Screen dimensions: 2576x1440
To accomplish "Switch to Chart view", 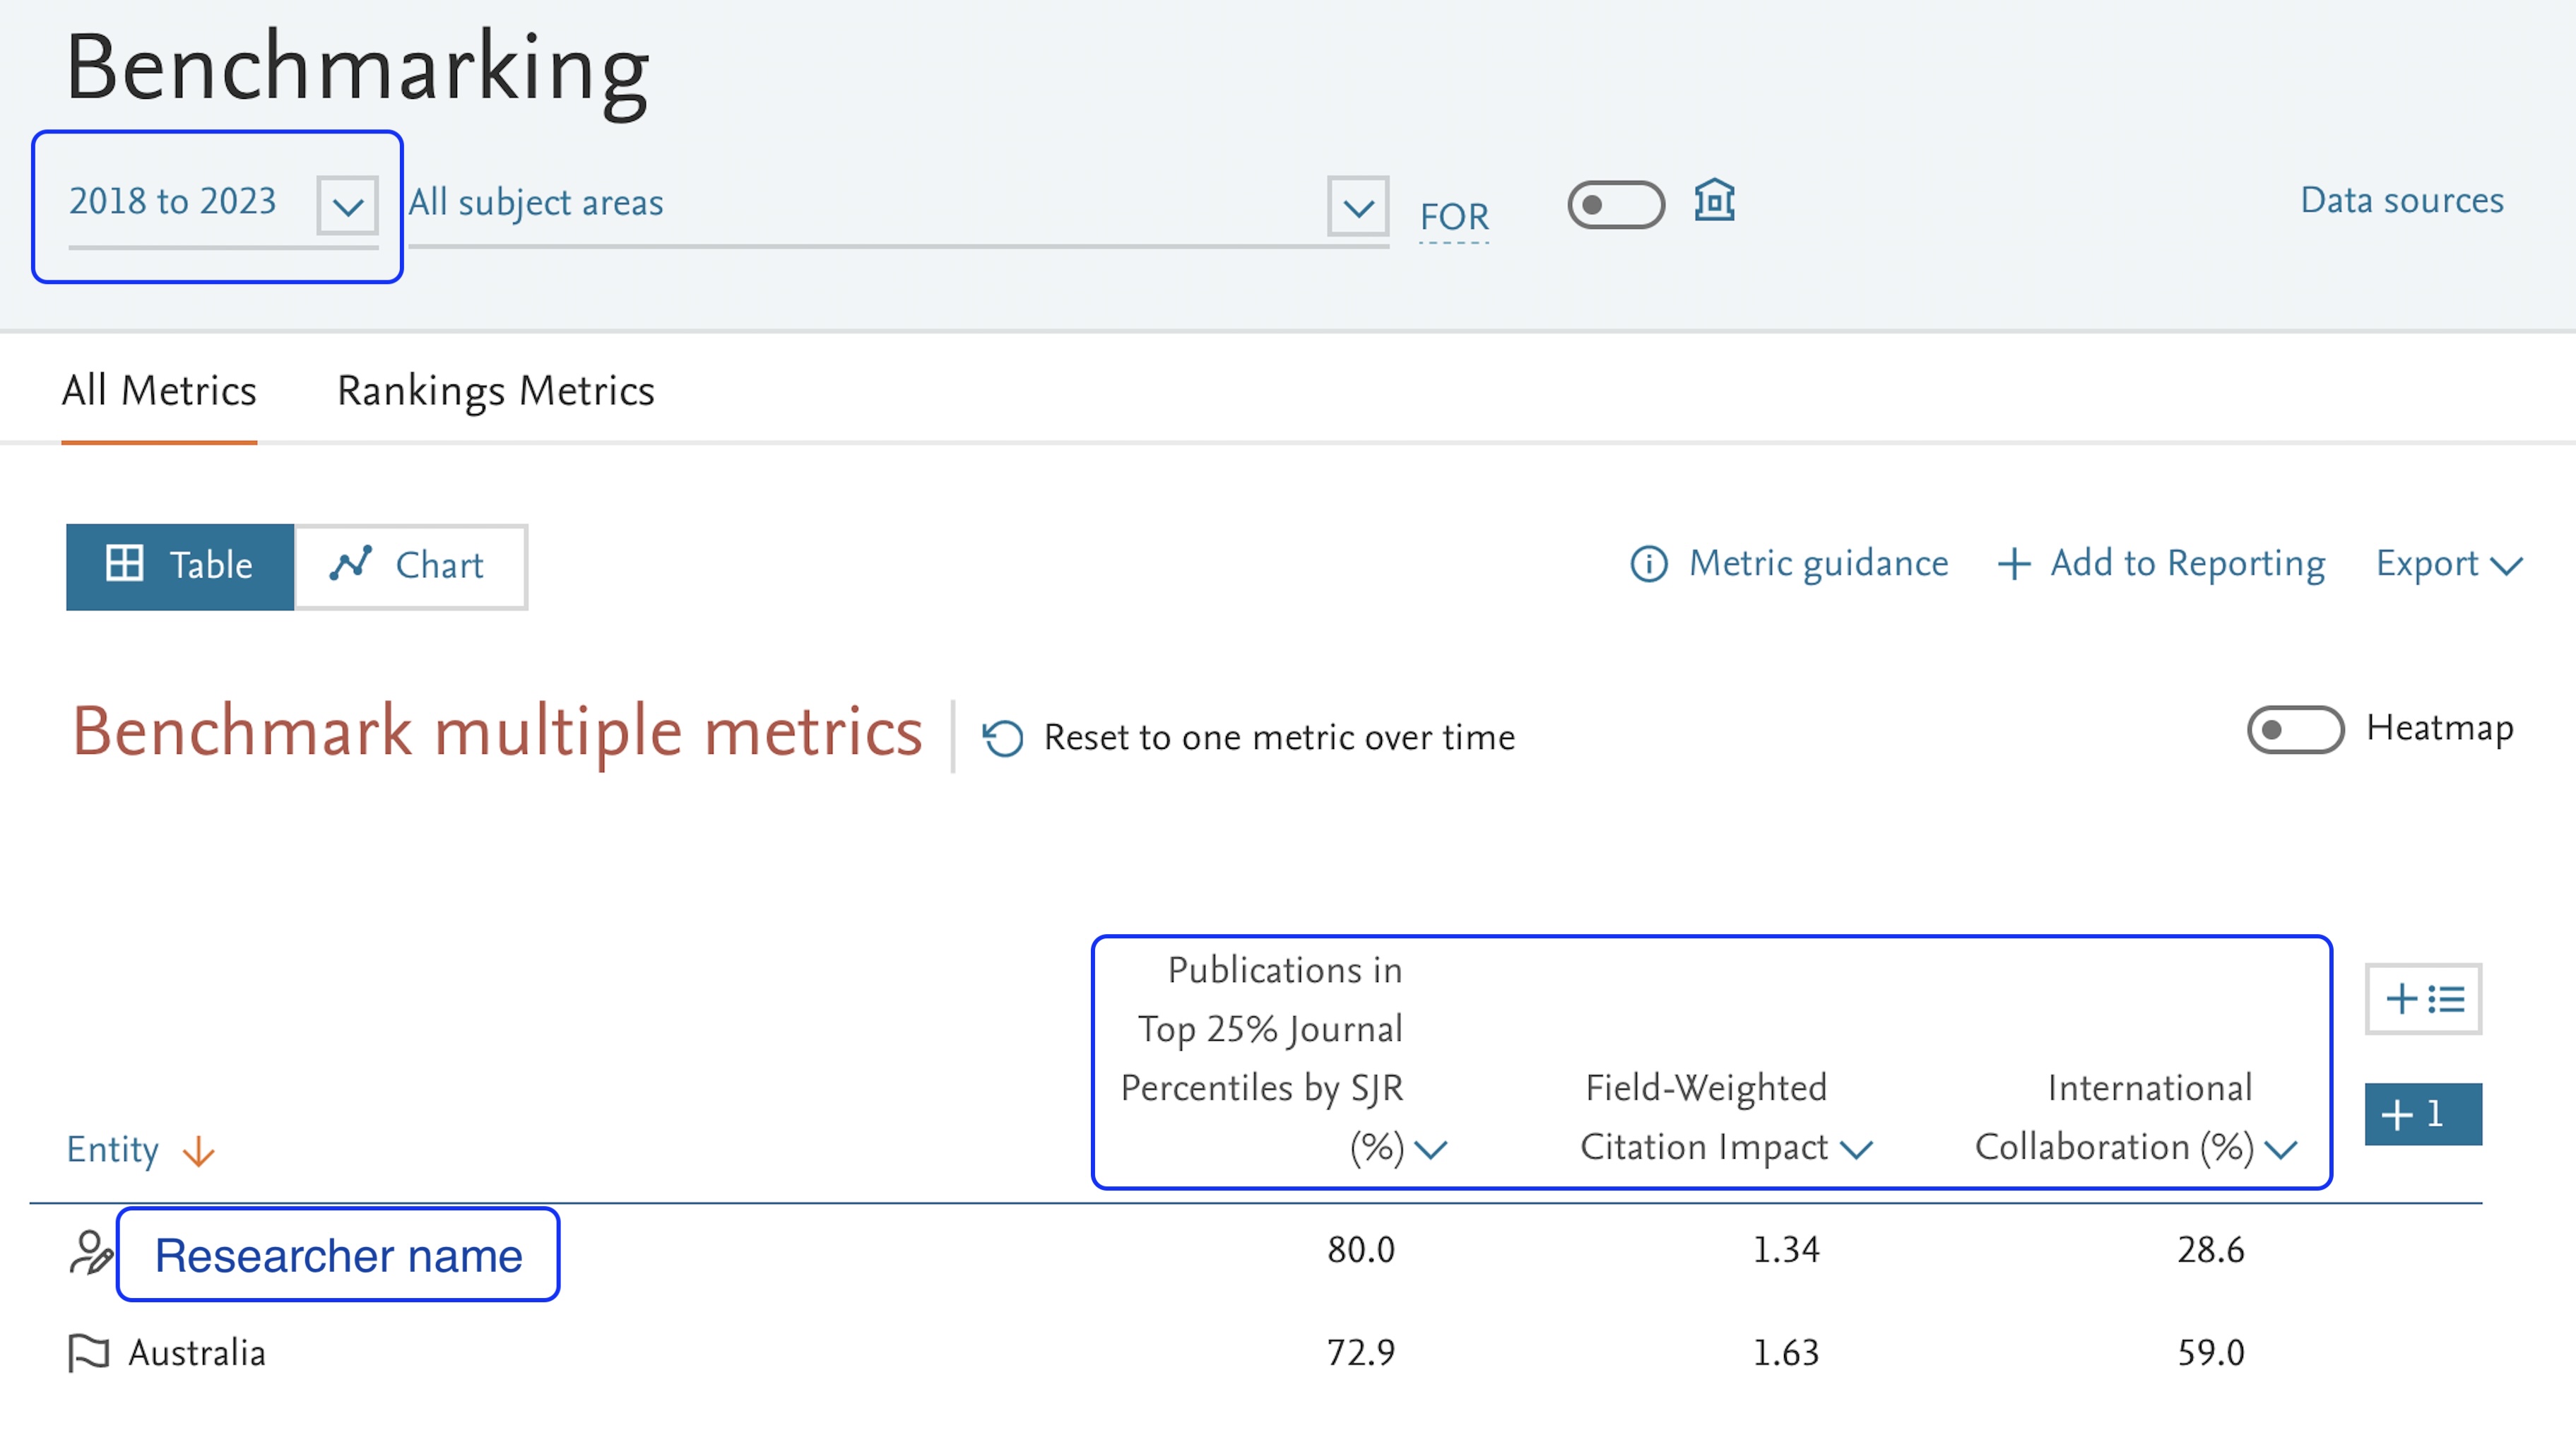I will (410, 566).
